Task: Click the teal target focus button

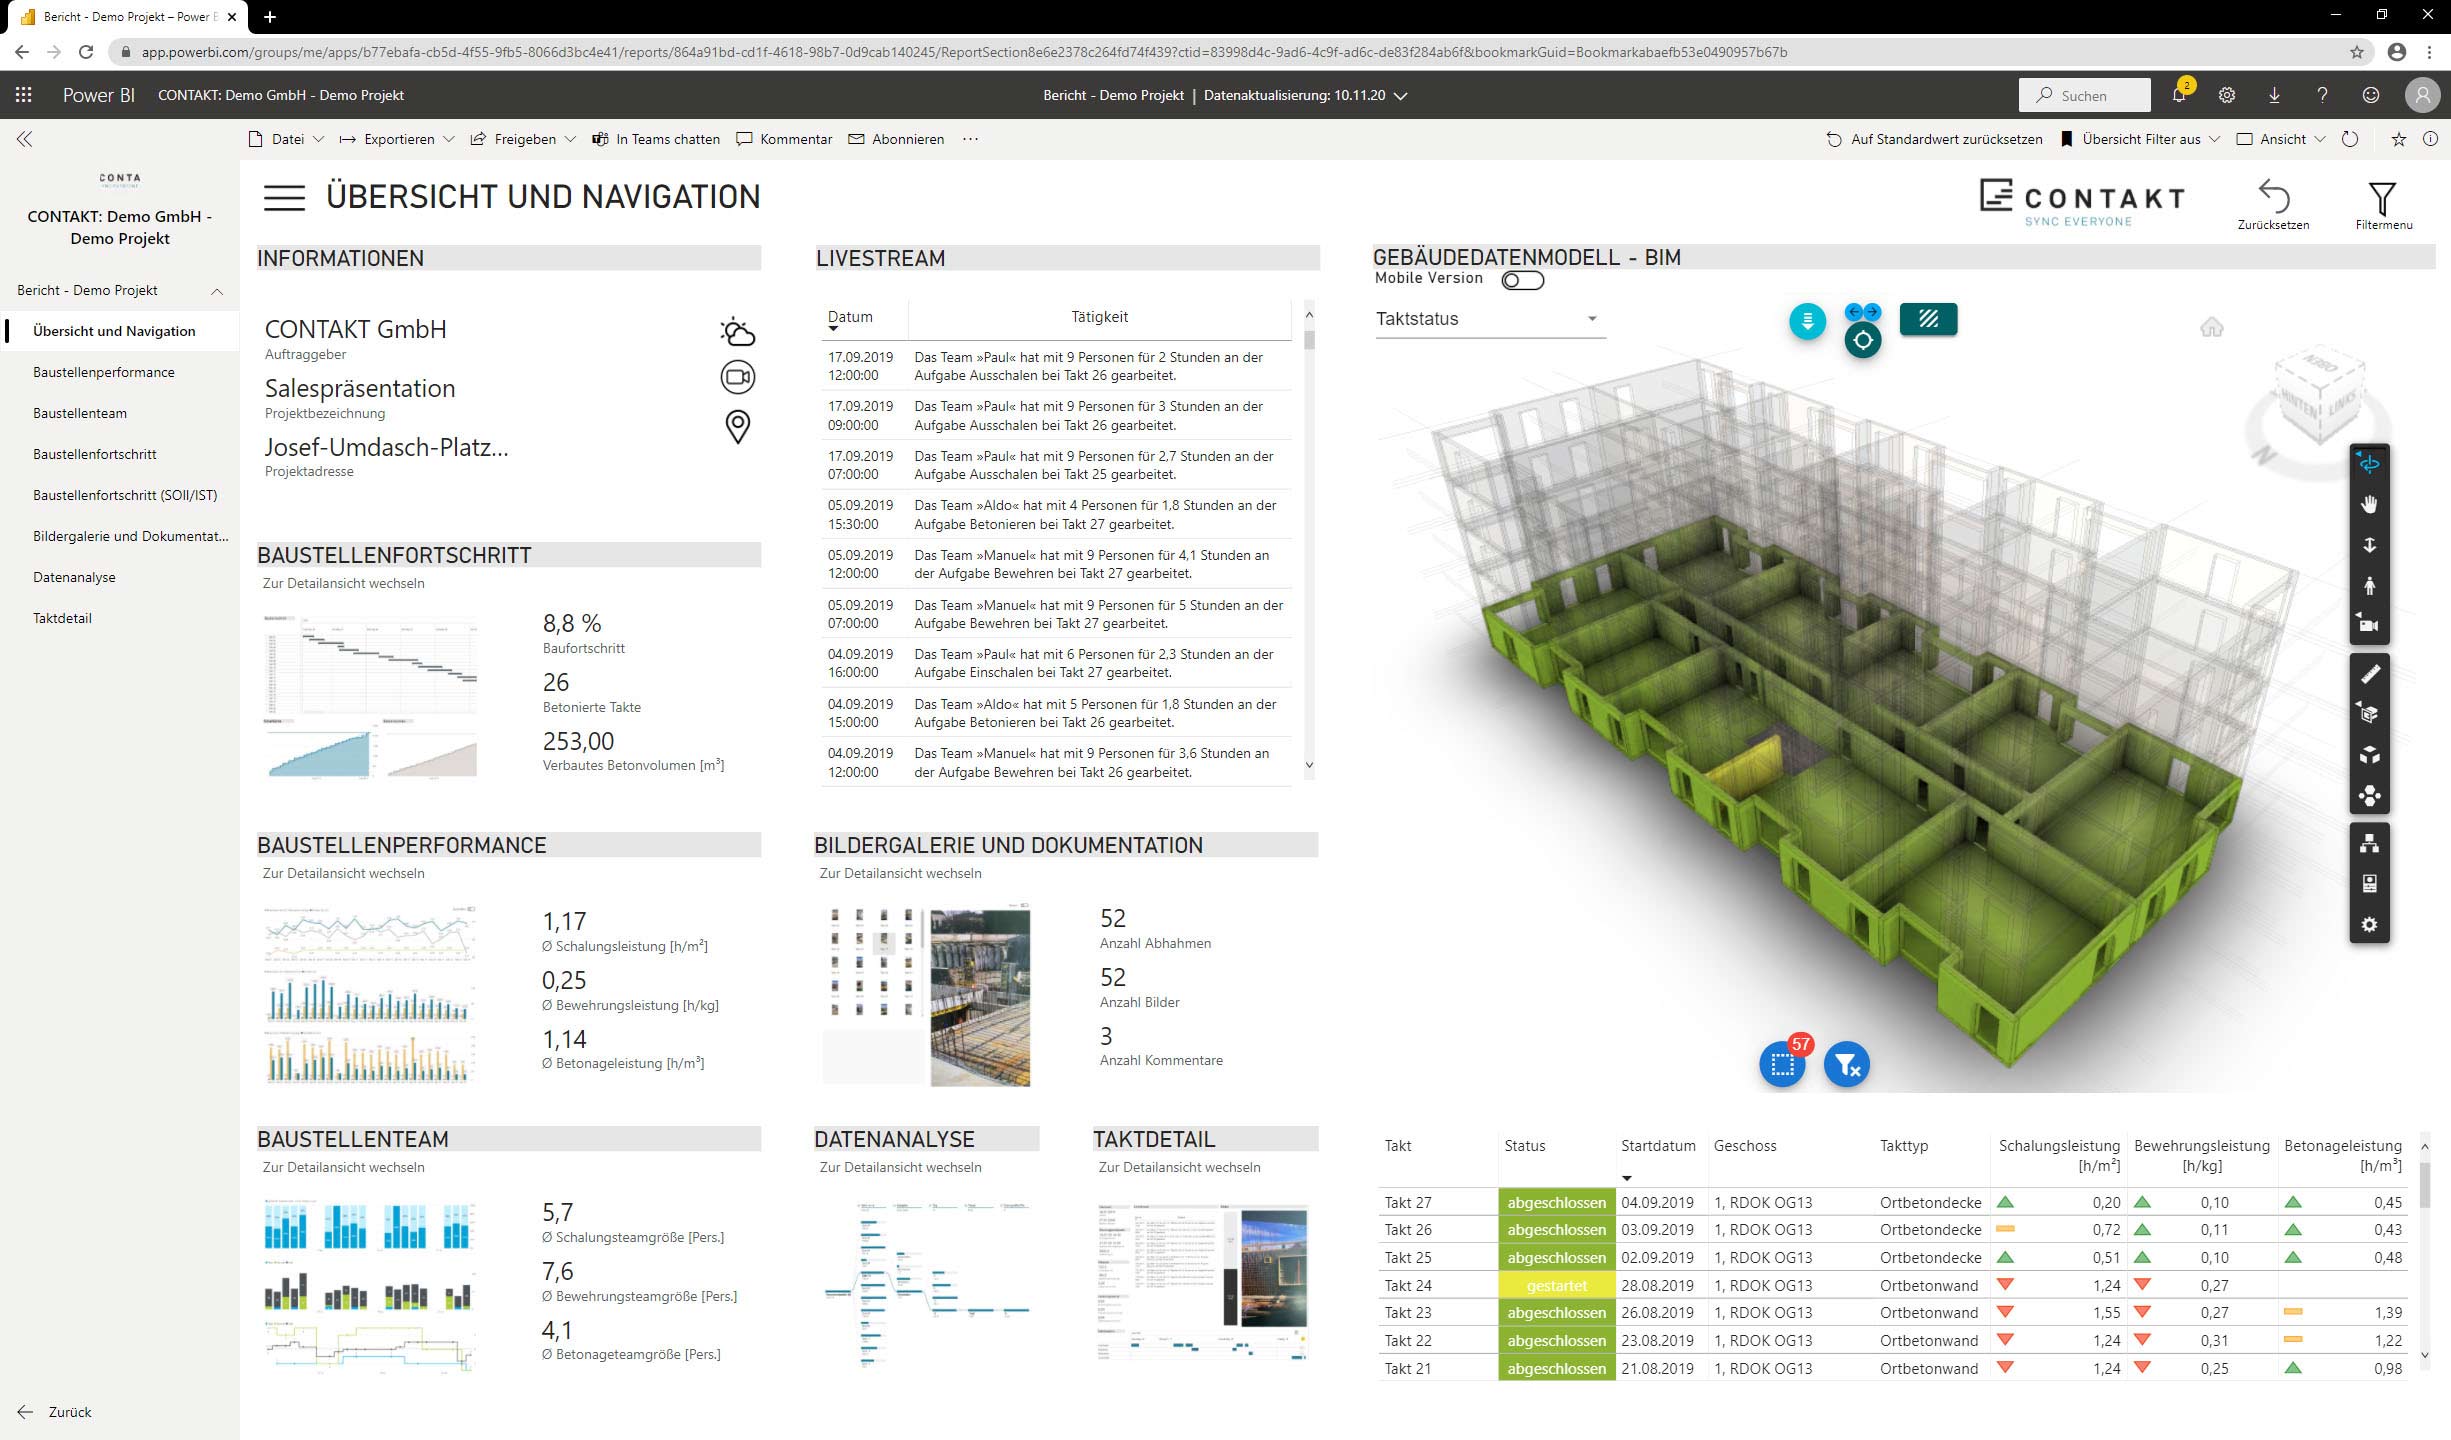Action: 1862,340
